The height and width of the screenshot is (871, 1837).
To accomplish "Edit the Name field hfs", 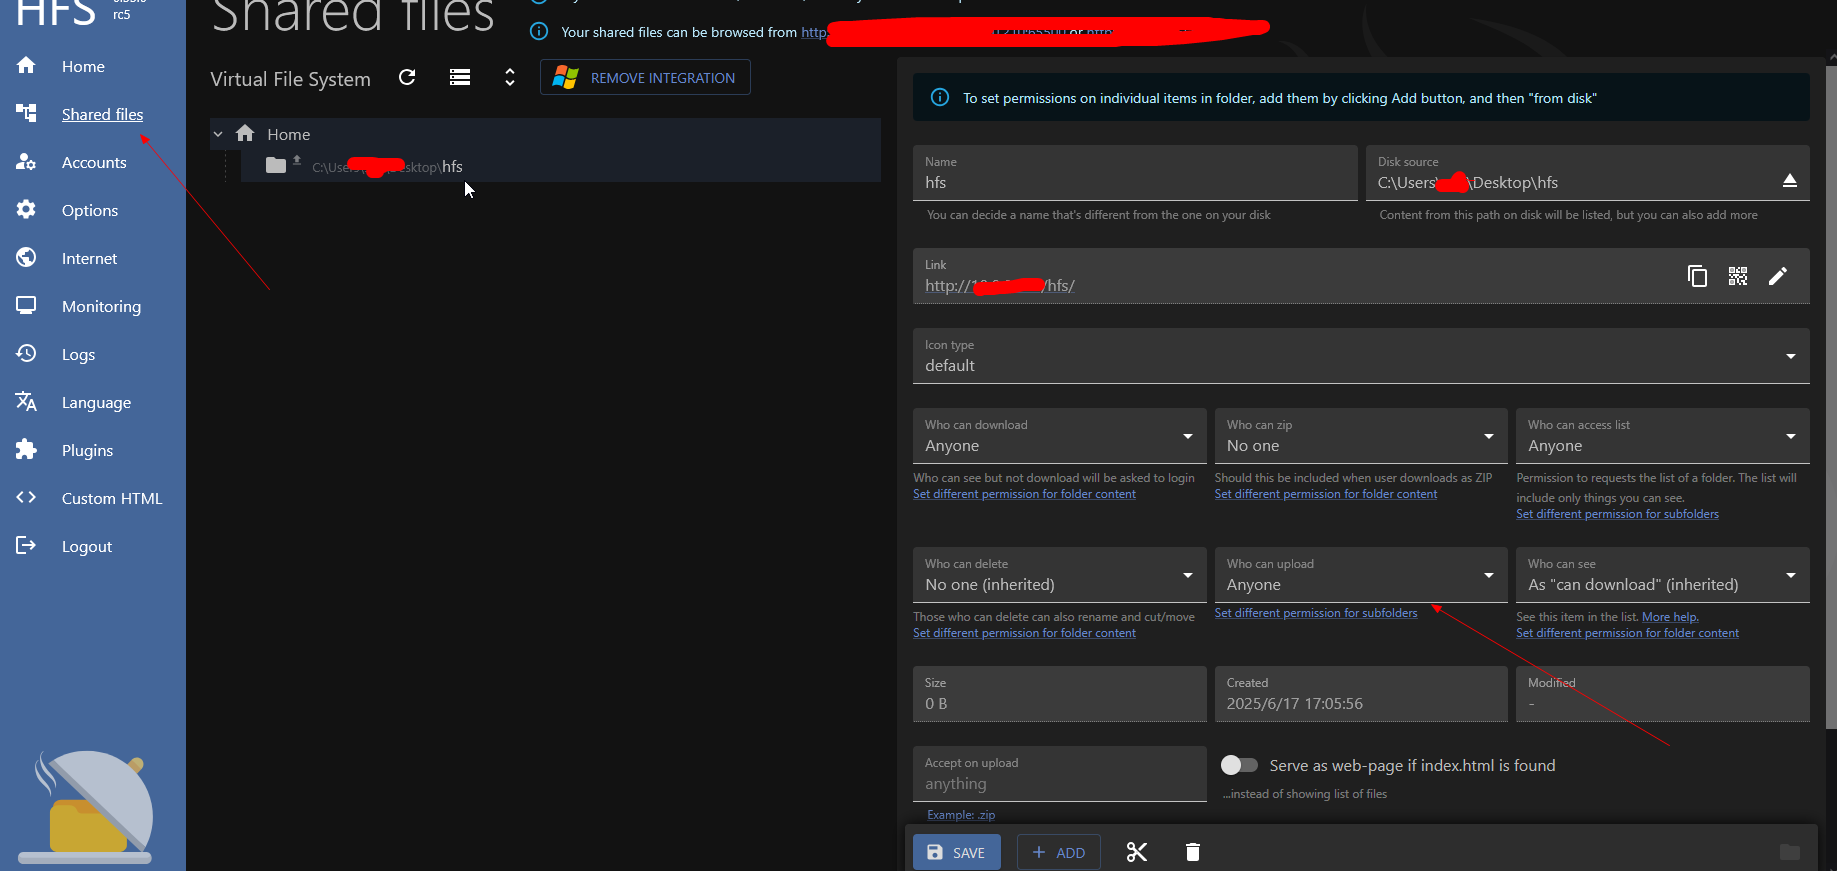I will click(x=1135, y=173).
